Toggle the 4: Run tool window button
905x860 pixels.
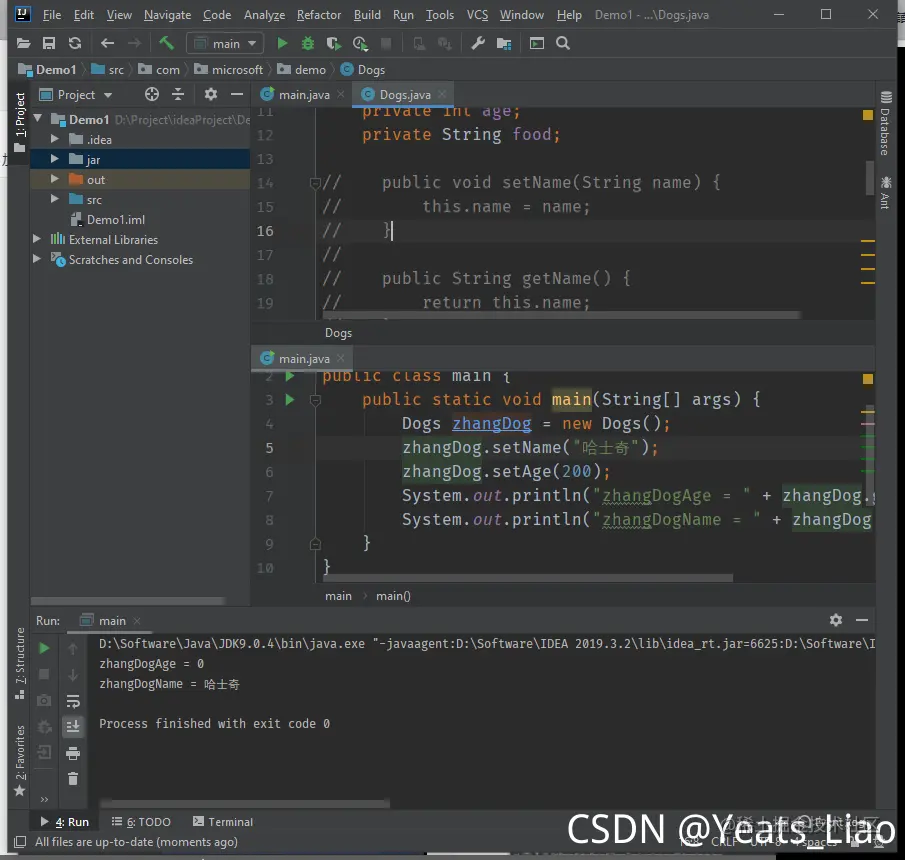(x=65, y=821)
